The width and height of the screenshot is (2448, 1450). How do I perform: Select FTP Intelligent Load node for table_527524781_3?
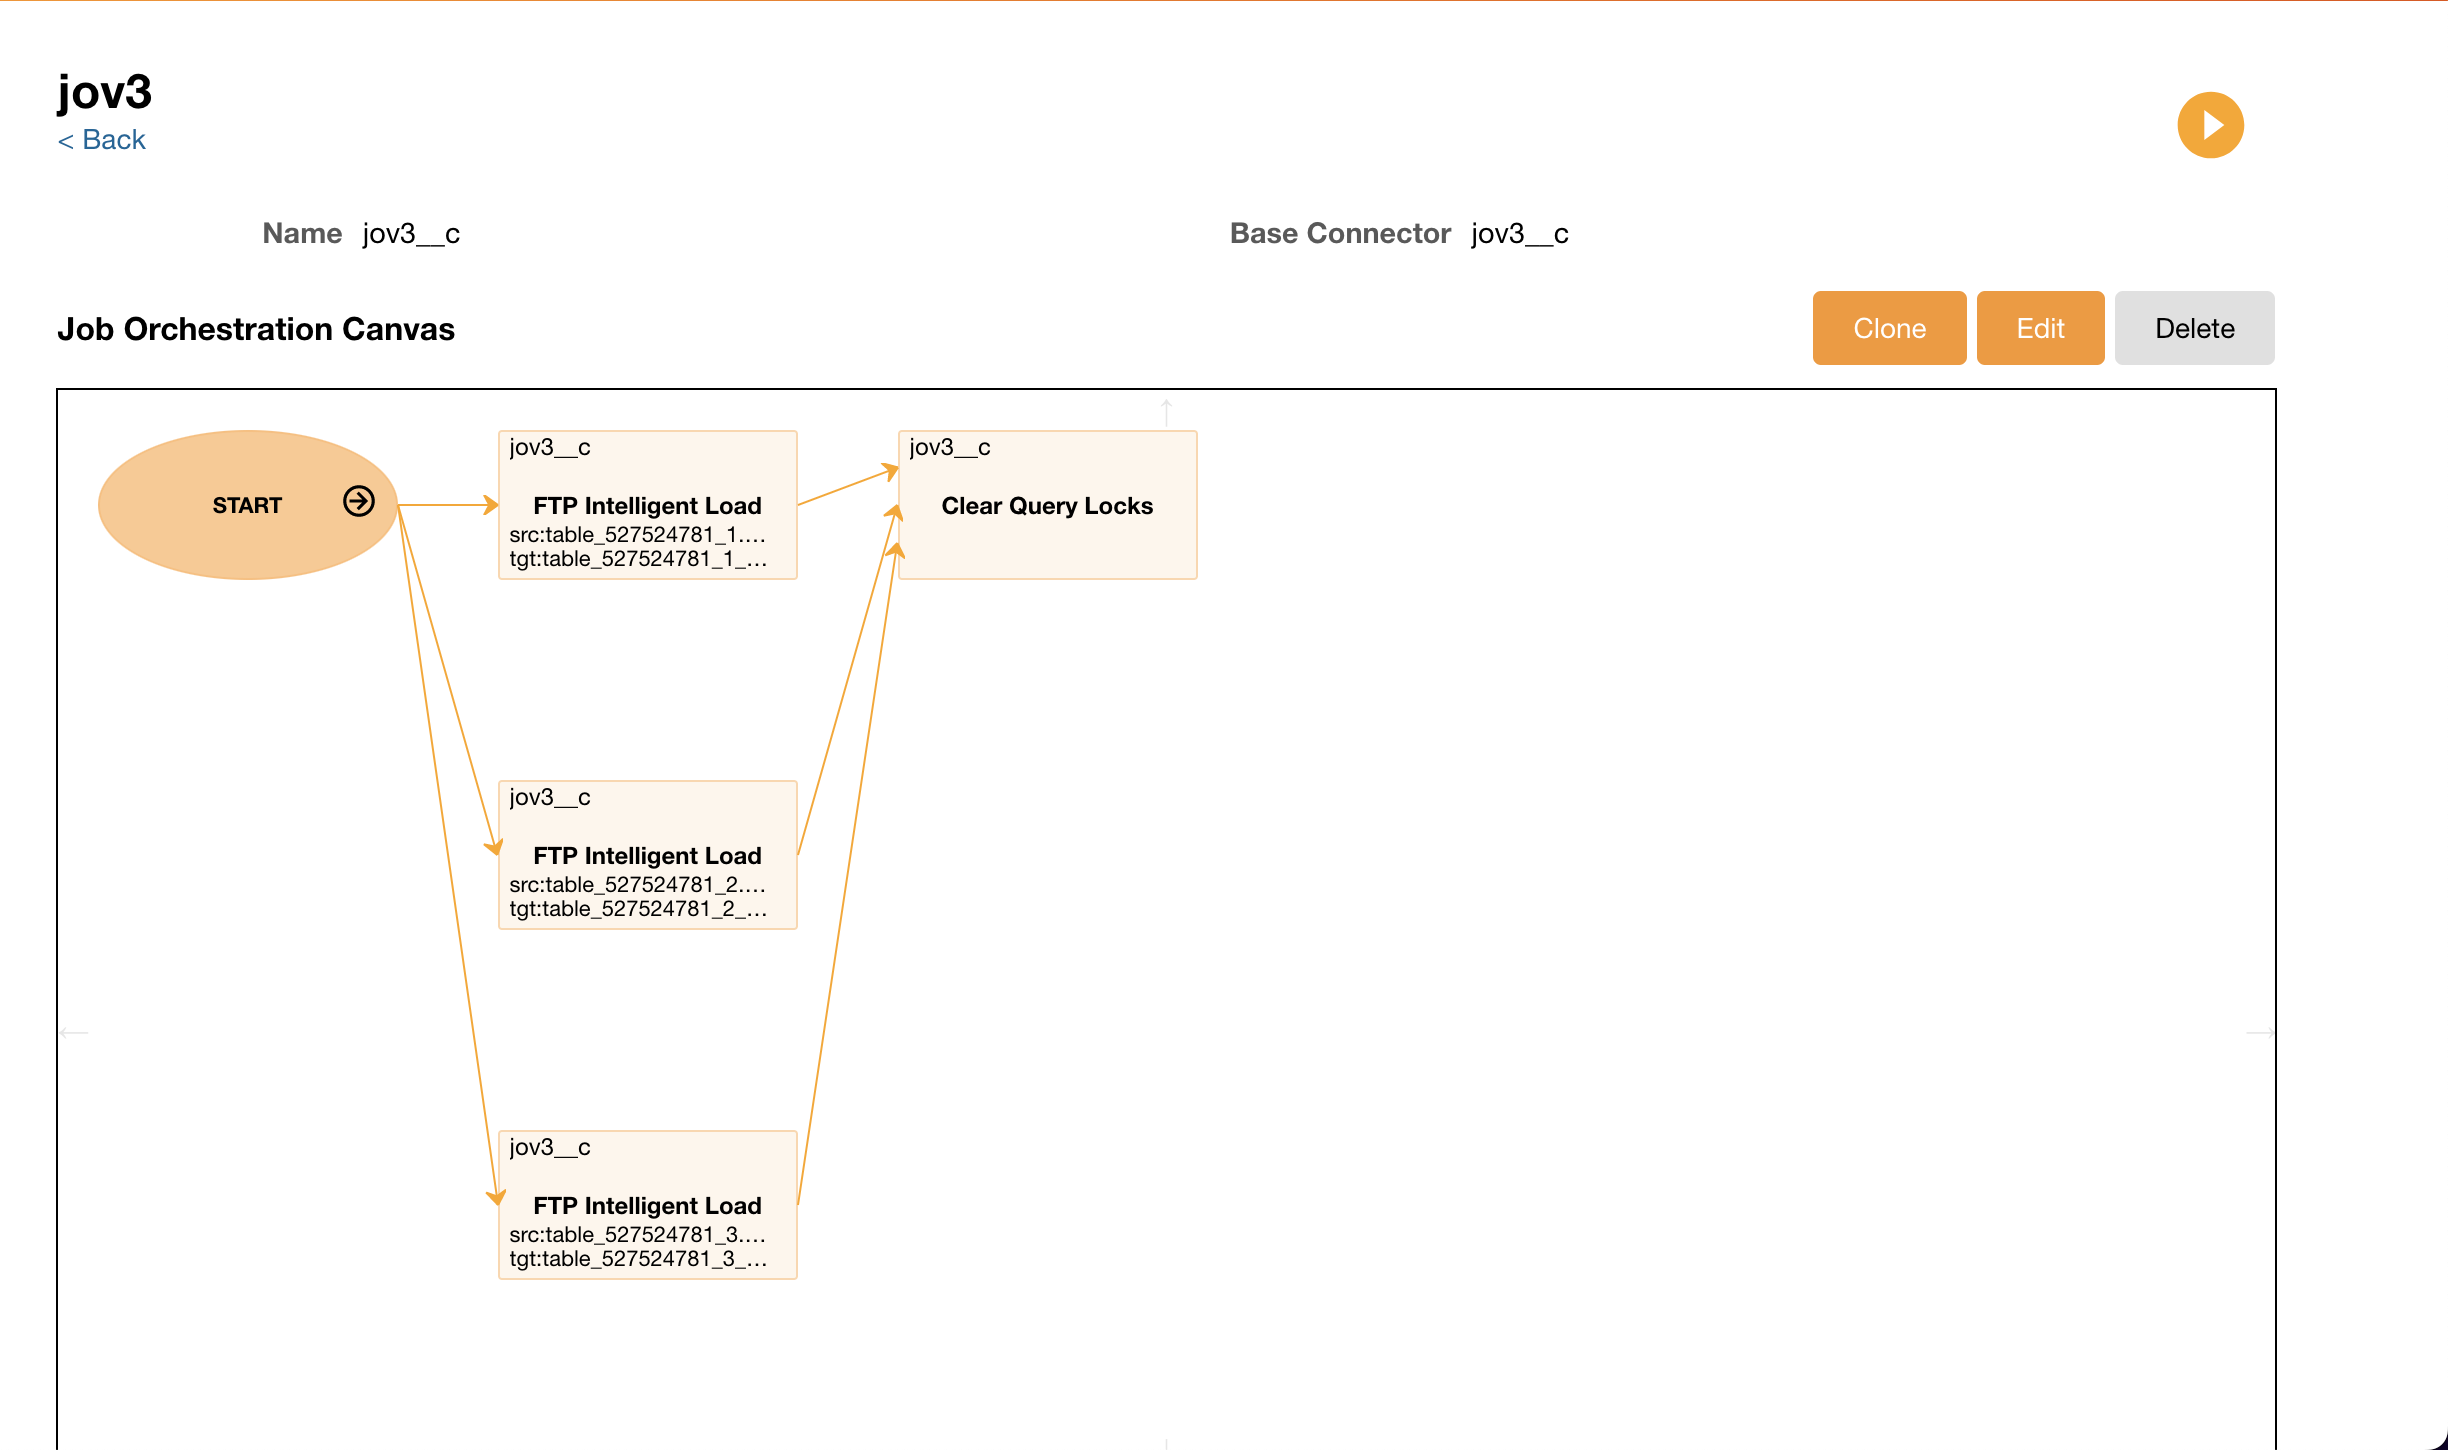(647, 1206)
